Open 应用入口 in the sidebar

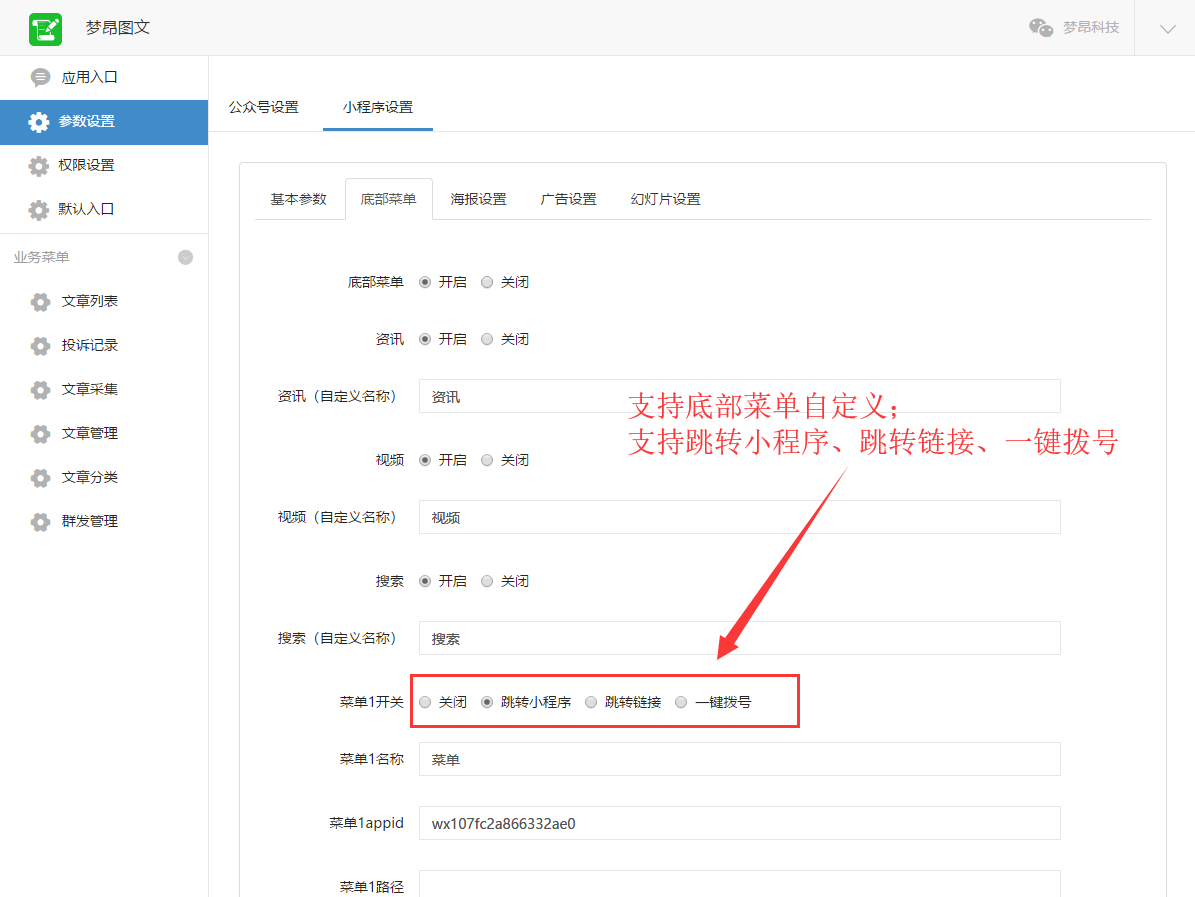tap(104, 77)
